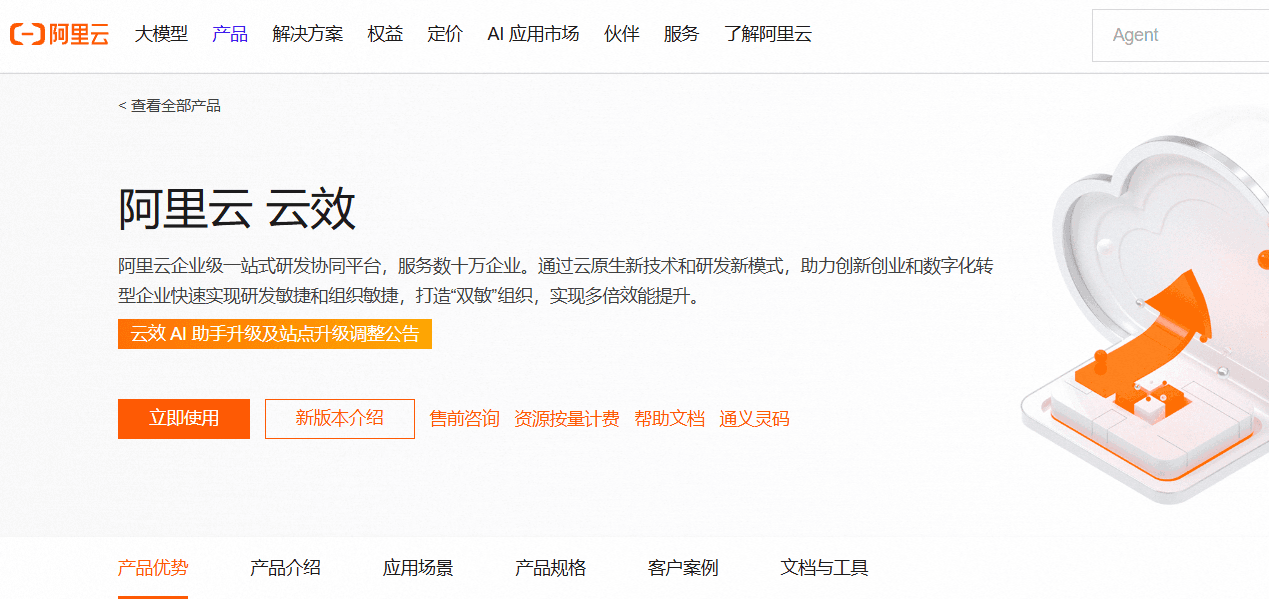Switch to the 产品介绍 tab
Viewport: 1269px width, 599px height.
click(x=285, y=568)
